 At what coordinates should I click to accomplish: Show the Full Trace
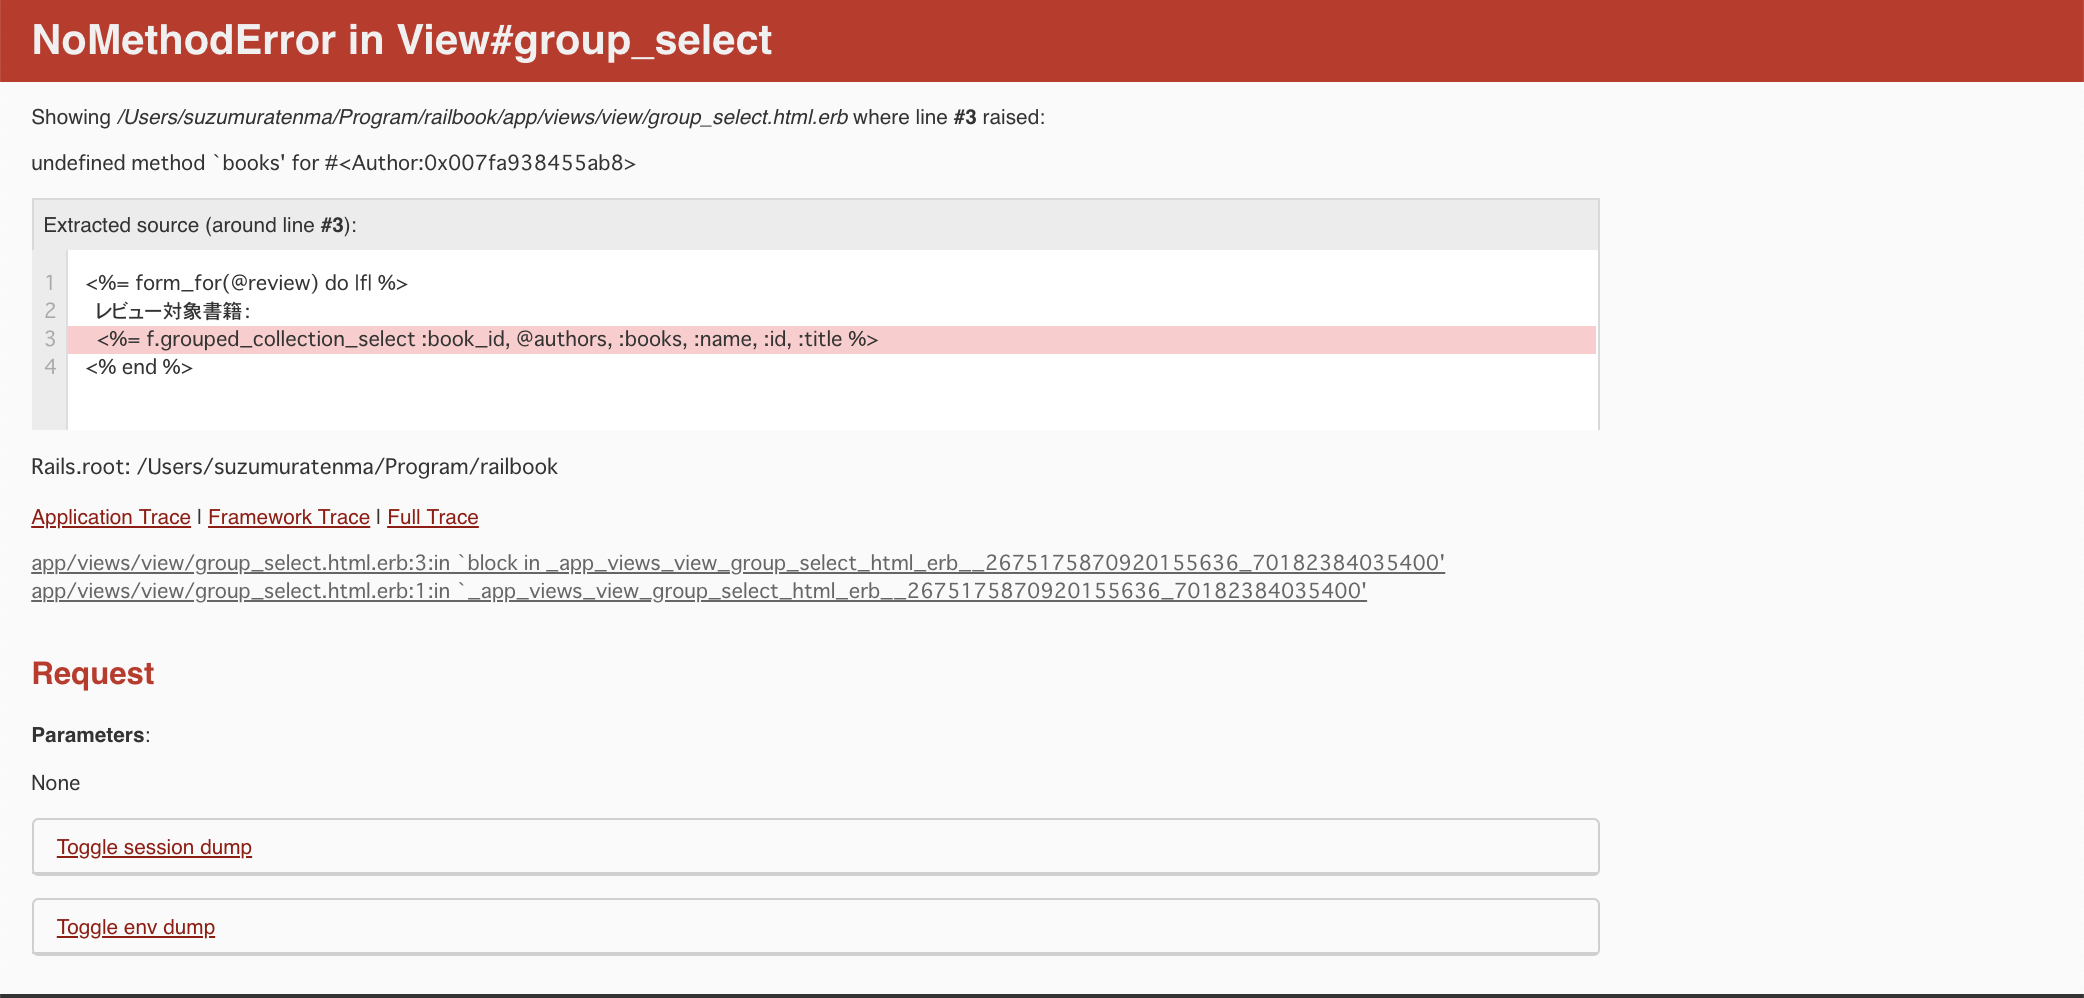coord(433,517)
